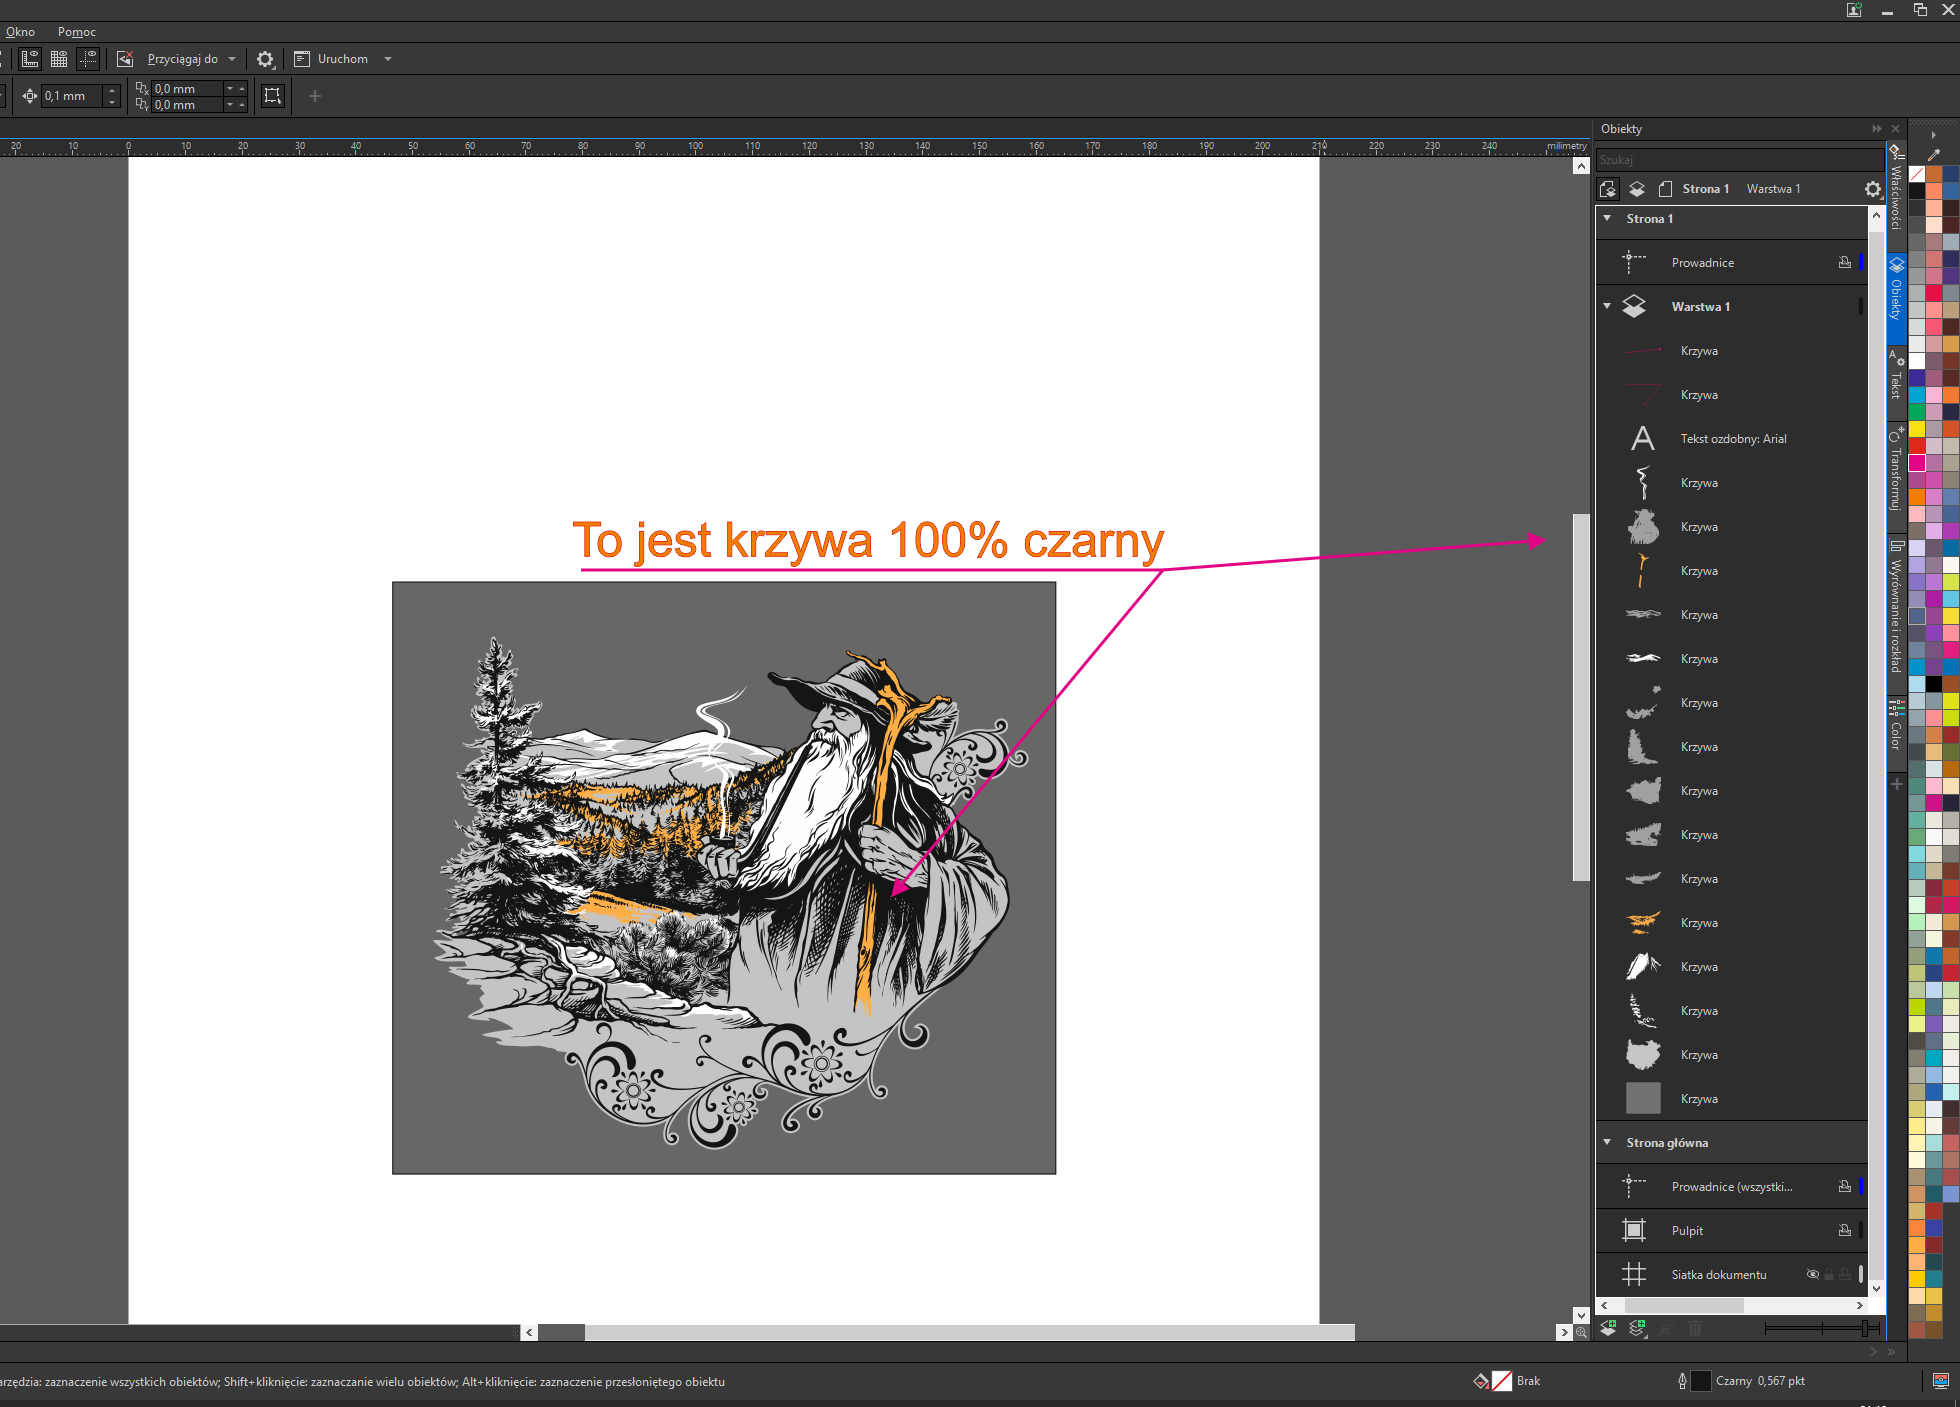Image resolution: width=1960 pixels, height=1407 pixels.
Task: Click the options gear in toolbar
Action: point(265,59)
